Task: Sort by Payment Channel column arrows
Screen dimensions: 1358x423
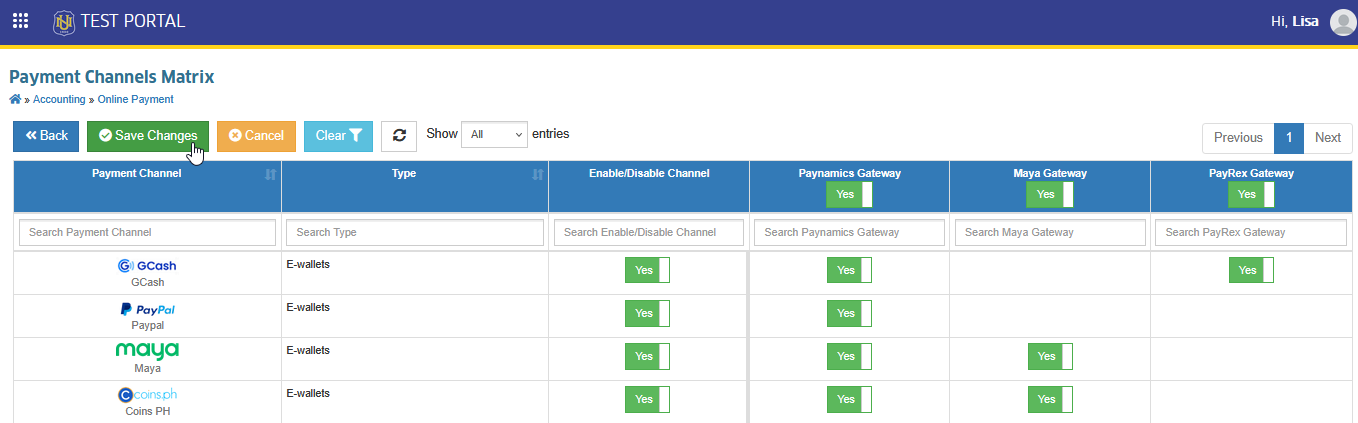Action: tap(270, 174)
